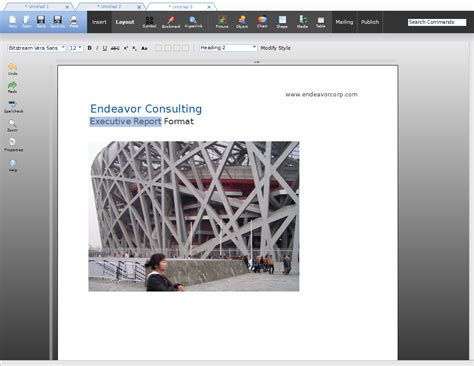Click the www.endeavorcorp.com header text
This screenshot has height=366, width=474.
321,94
